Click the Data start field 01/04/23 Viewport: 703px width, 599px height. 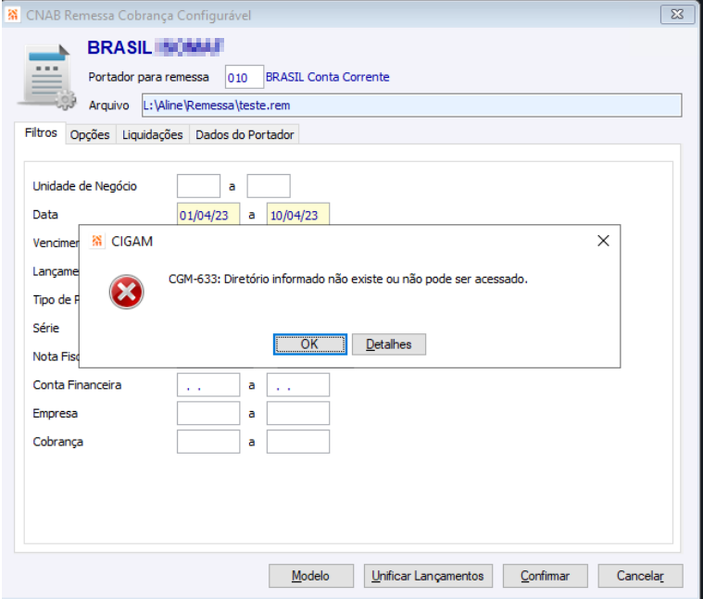coord(208,214)
